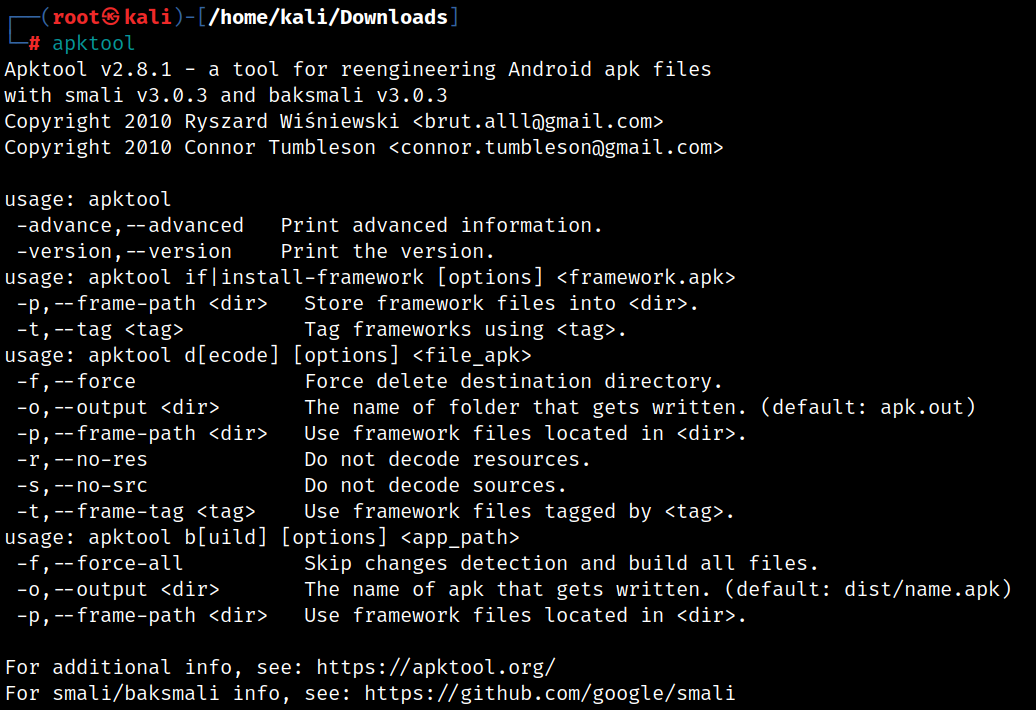Open the github.com/google/smali link
The height and width of the screenshot is (710, 1036).
(x=550, y=693)
